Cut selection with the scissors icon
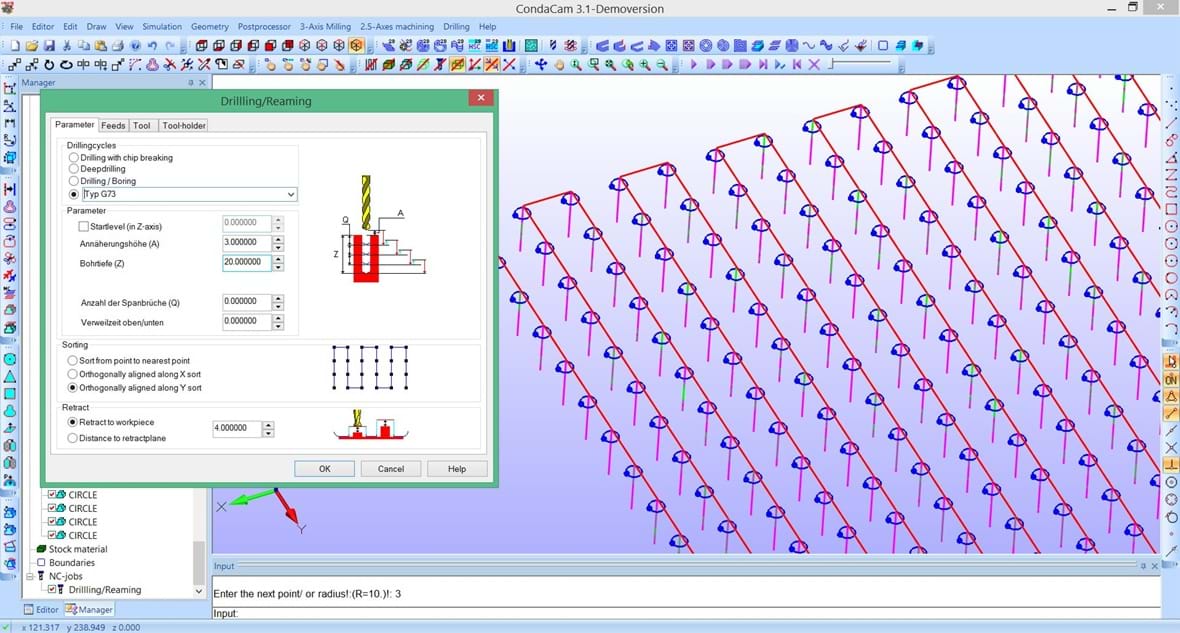 point(67,46)
